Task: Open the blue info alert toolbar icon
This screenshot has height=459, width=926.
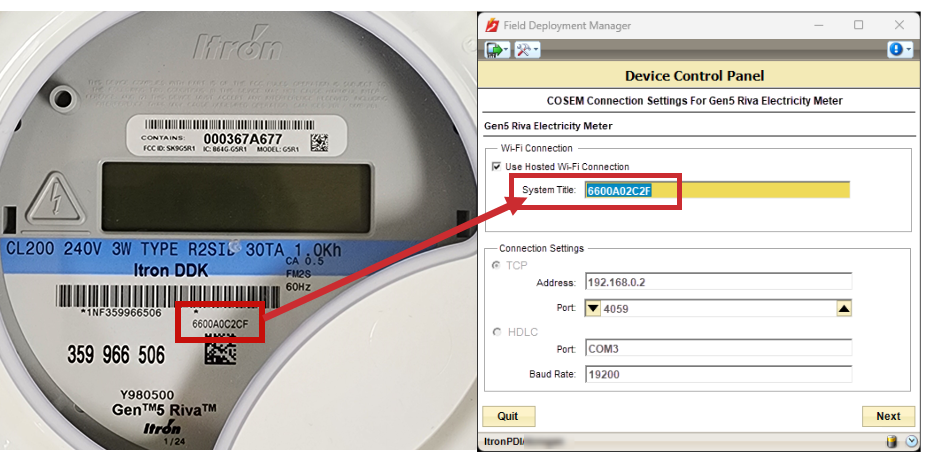Action: (x=900, y=50)
